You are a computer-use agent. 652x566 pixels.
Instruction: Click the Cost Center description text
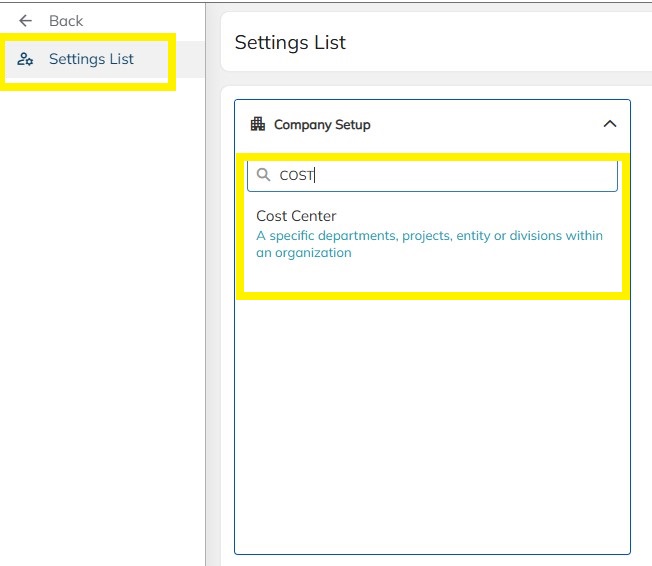430,236
